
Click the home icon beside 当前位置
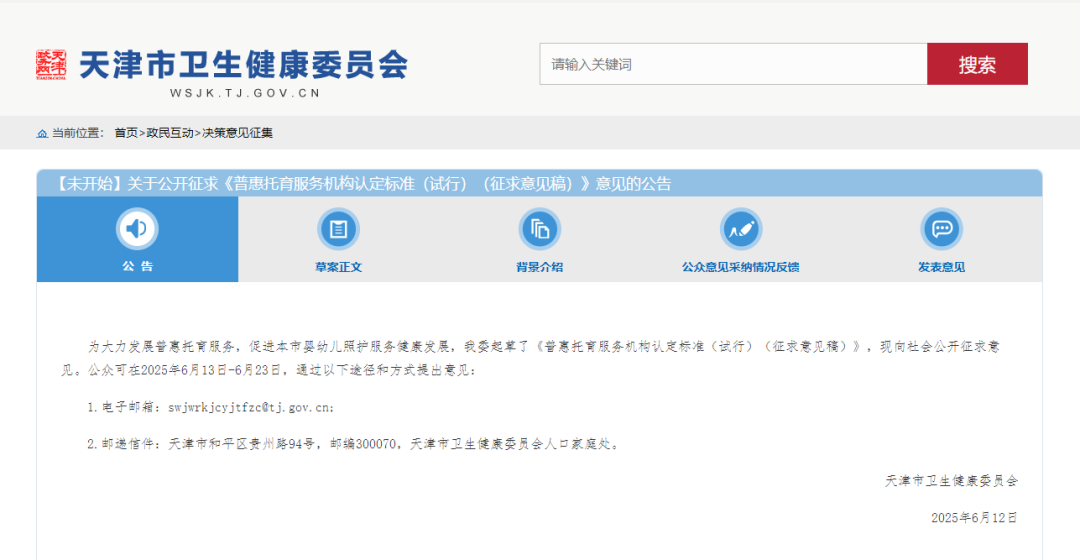click(x=42, y=134)
